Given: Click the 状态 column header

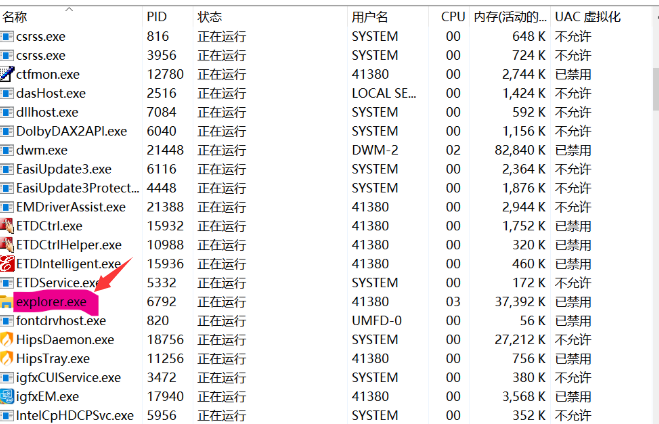Looking at the screenshot, I should pyautogui.click(x=210, y=17).
